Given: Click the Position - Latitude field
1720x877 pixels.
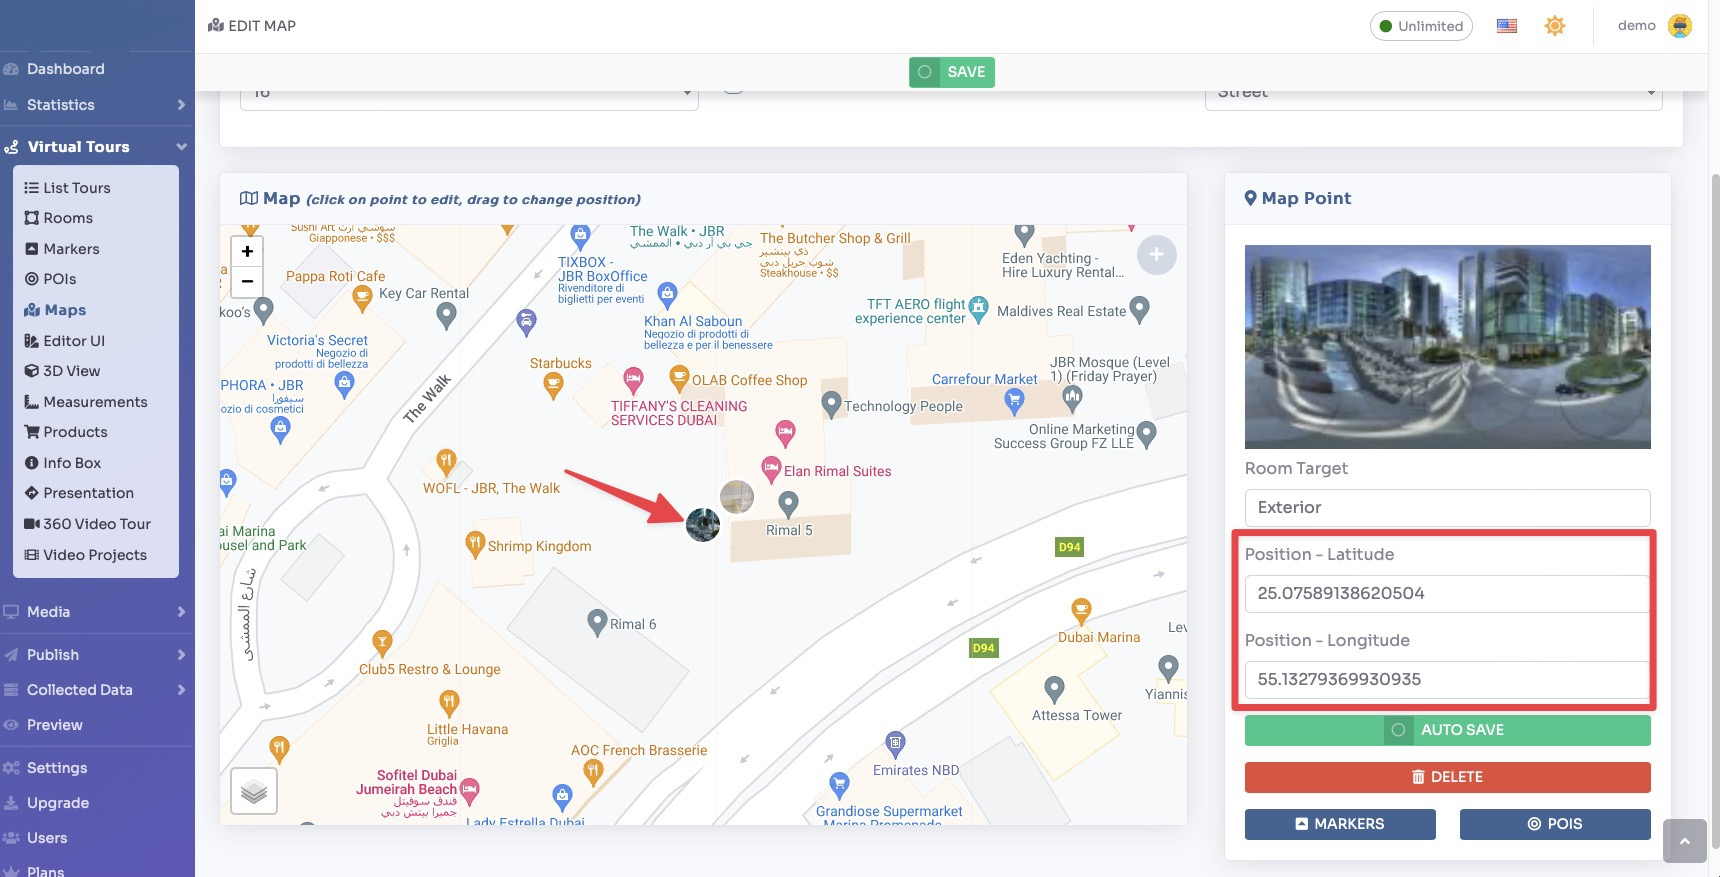Looking at the screenshot, I should [1447, 594].
